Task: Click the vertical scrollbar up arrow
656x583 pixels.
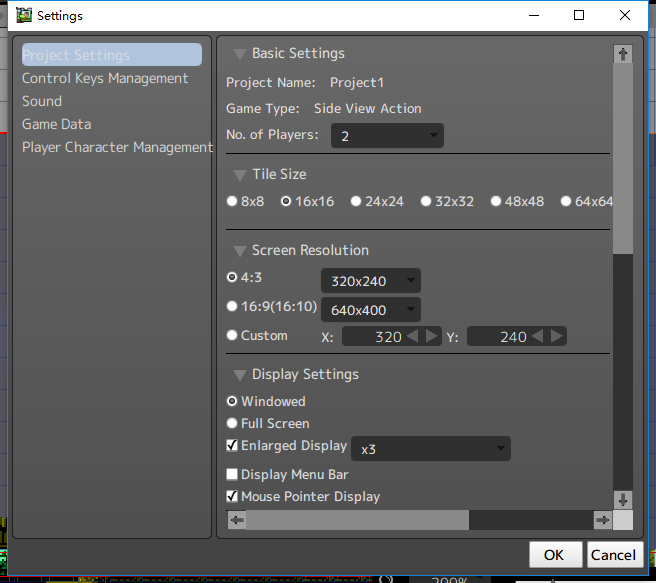Action: 623,54
